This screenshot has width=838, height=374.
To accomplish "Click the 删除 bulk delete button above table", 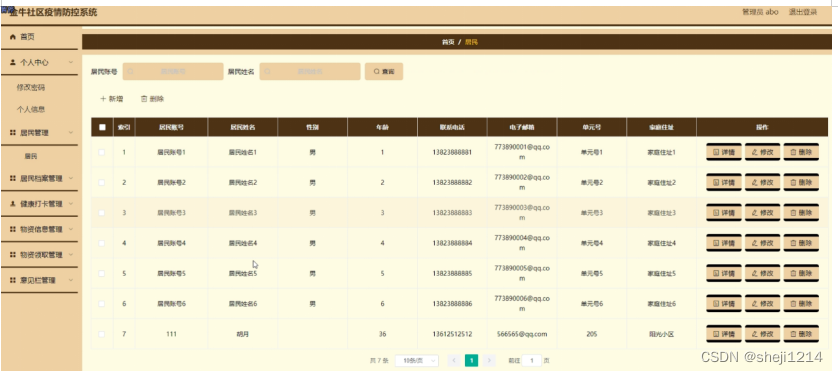I will tap(152, 99).
